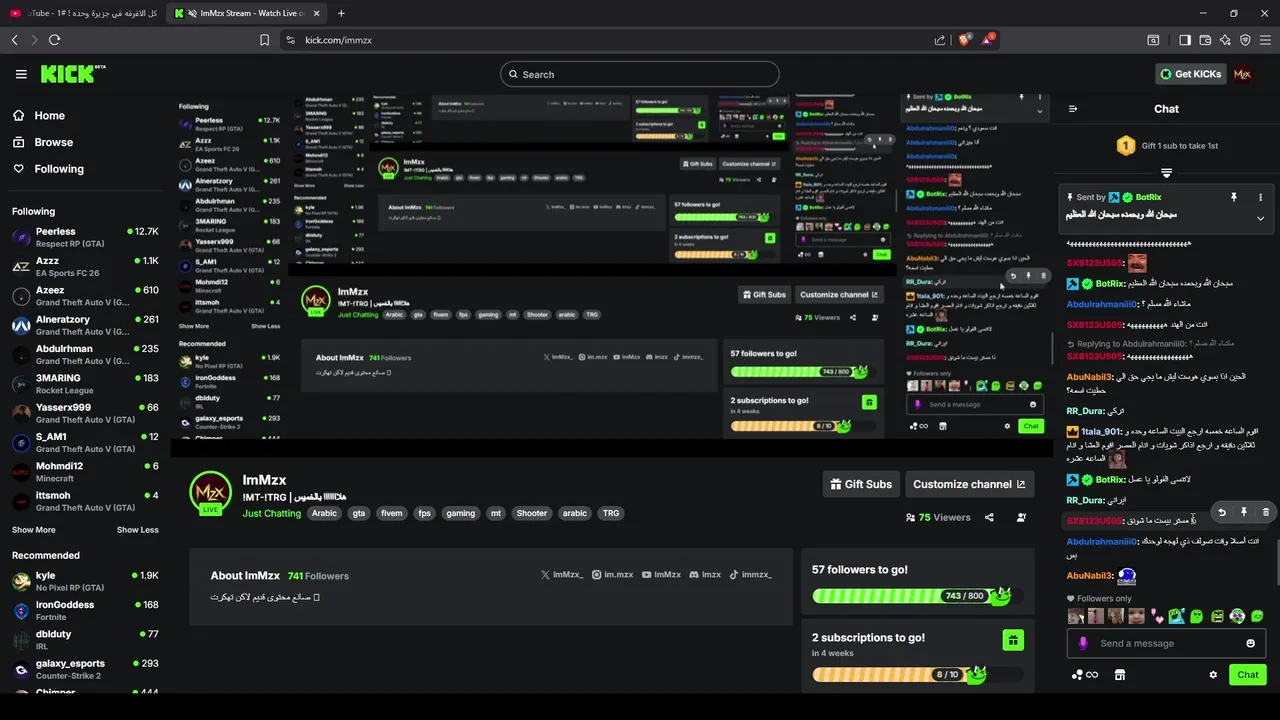Click the KICK logo

point(72,74)
